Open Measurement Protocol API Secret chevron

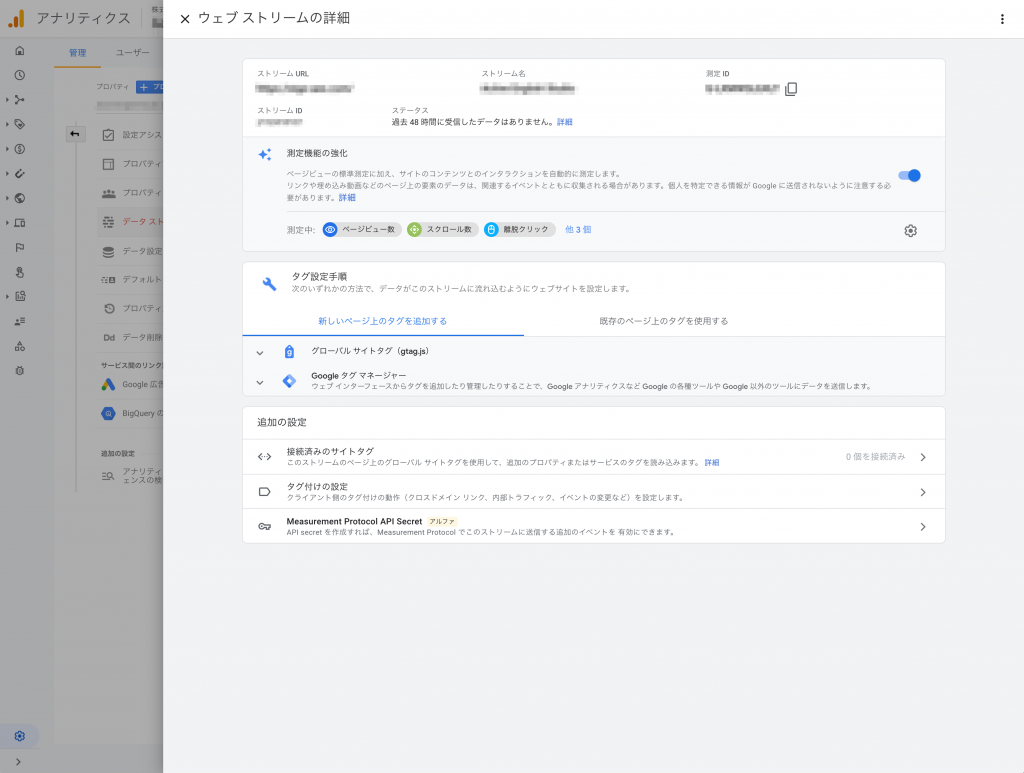[923, 527]
